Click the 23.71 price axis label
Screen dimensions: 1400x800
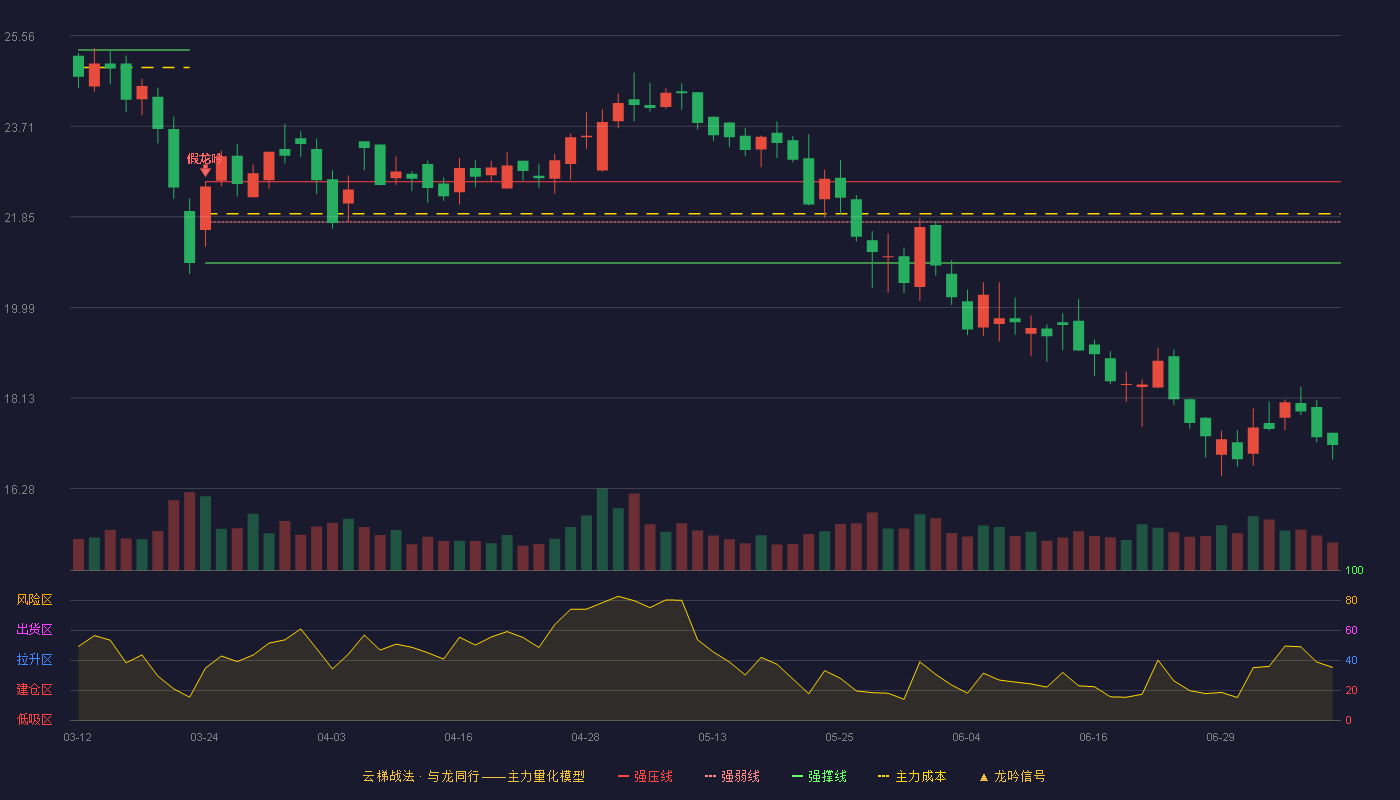point(19,127)
